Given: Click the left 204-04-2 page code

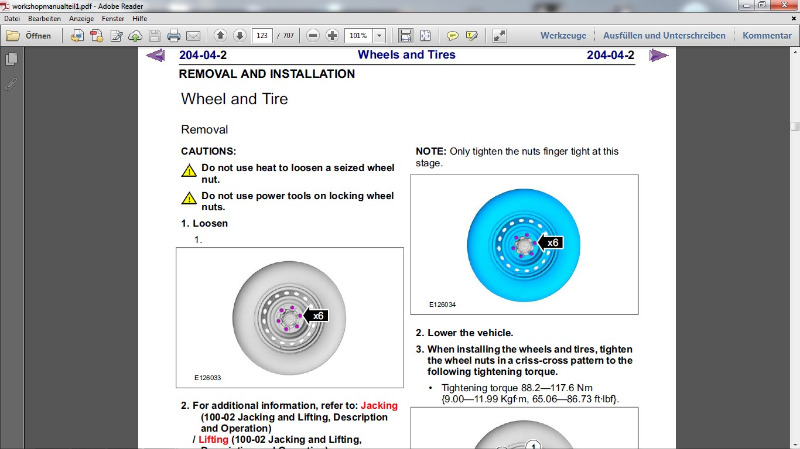Looking at the screenshot, I should click(203, 55).
